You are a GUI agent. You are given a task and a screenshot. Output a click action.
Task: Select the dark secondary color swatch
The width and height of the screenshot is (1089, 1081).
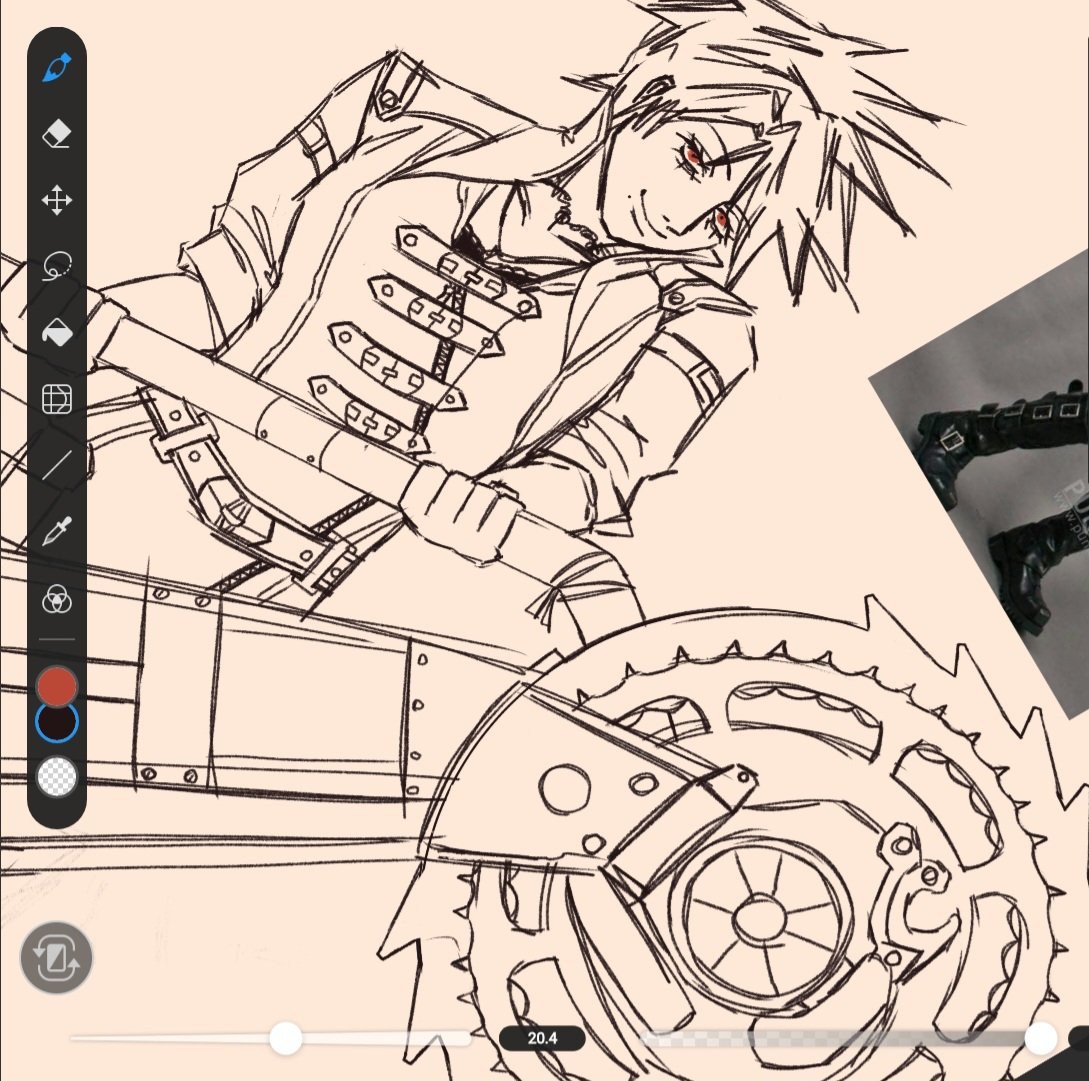coord(57,723)
